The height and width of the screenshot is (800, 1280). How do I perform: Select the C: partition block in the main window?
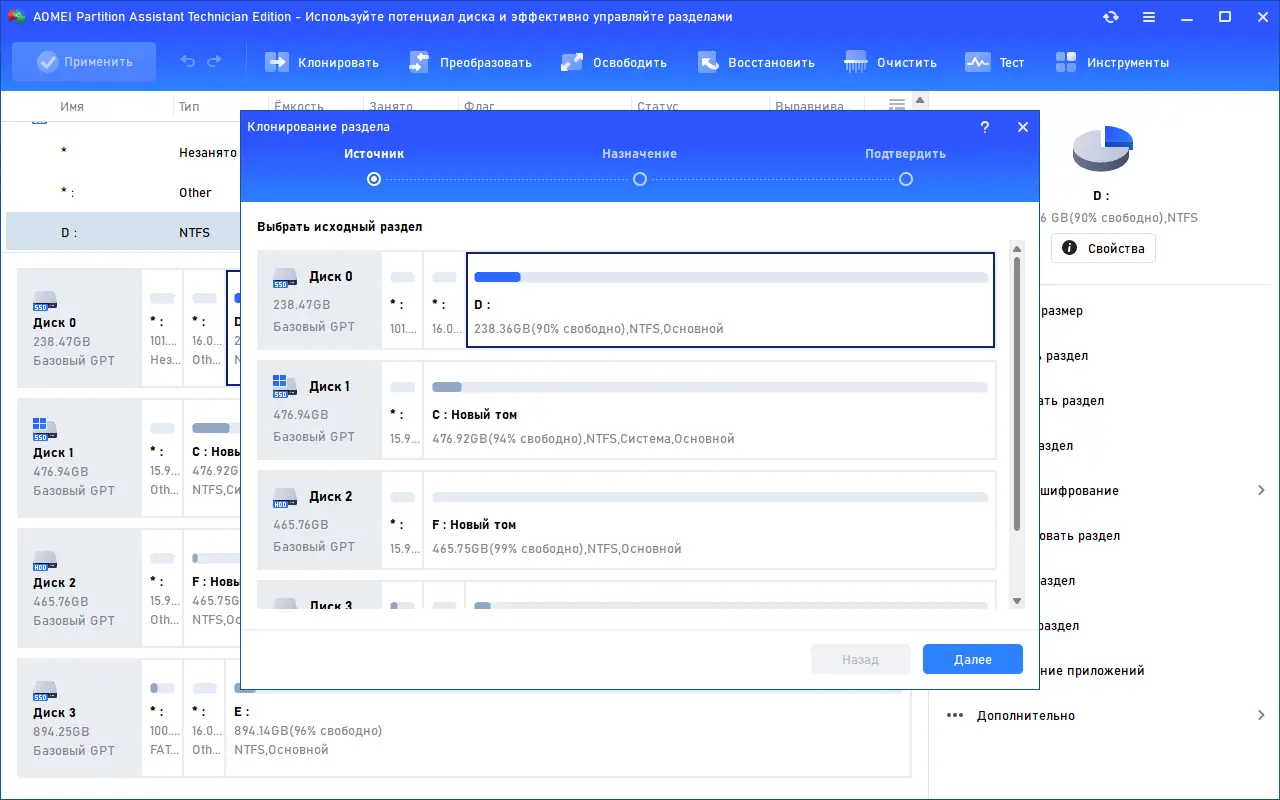click(214, 458)
